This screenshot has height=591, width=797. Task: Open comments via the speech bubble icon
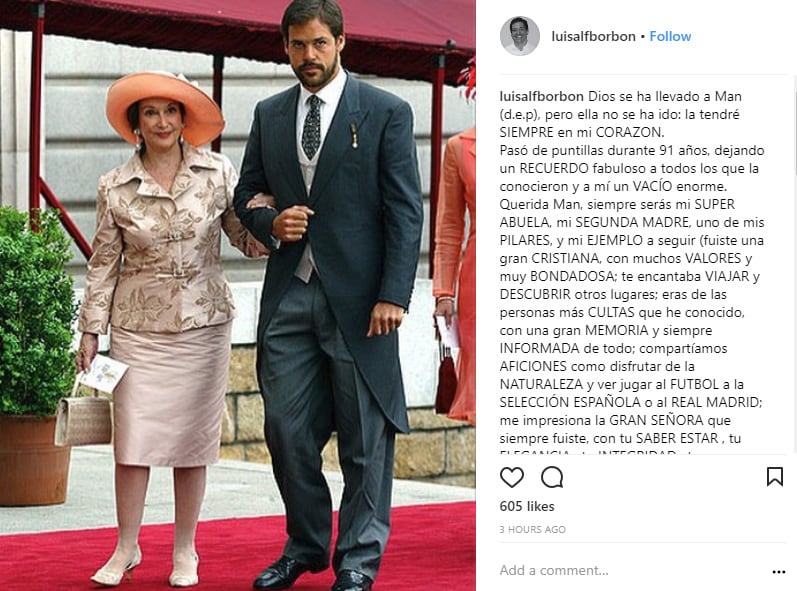552,477
